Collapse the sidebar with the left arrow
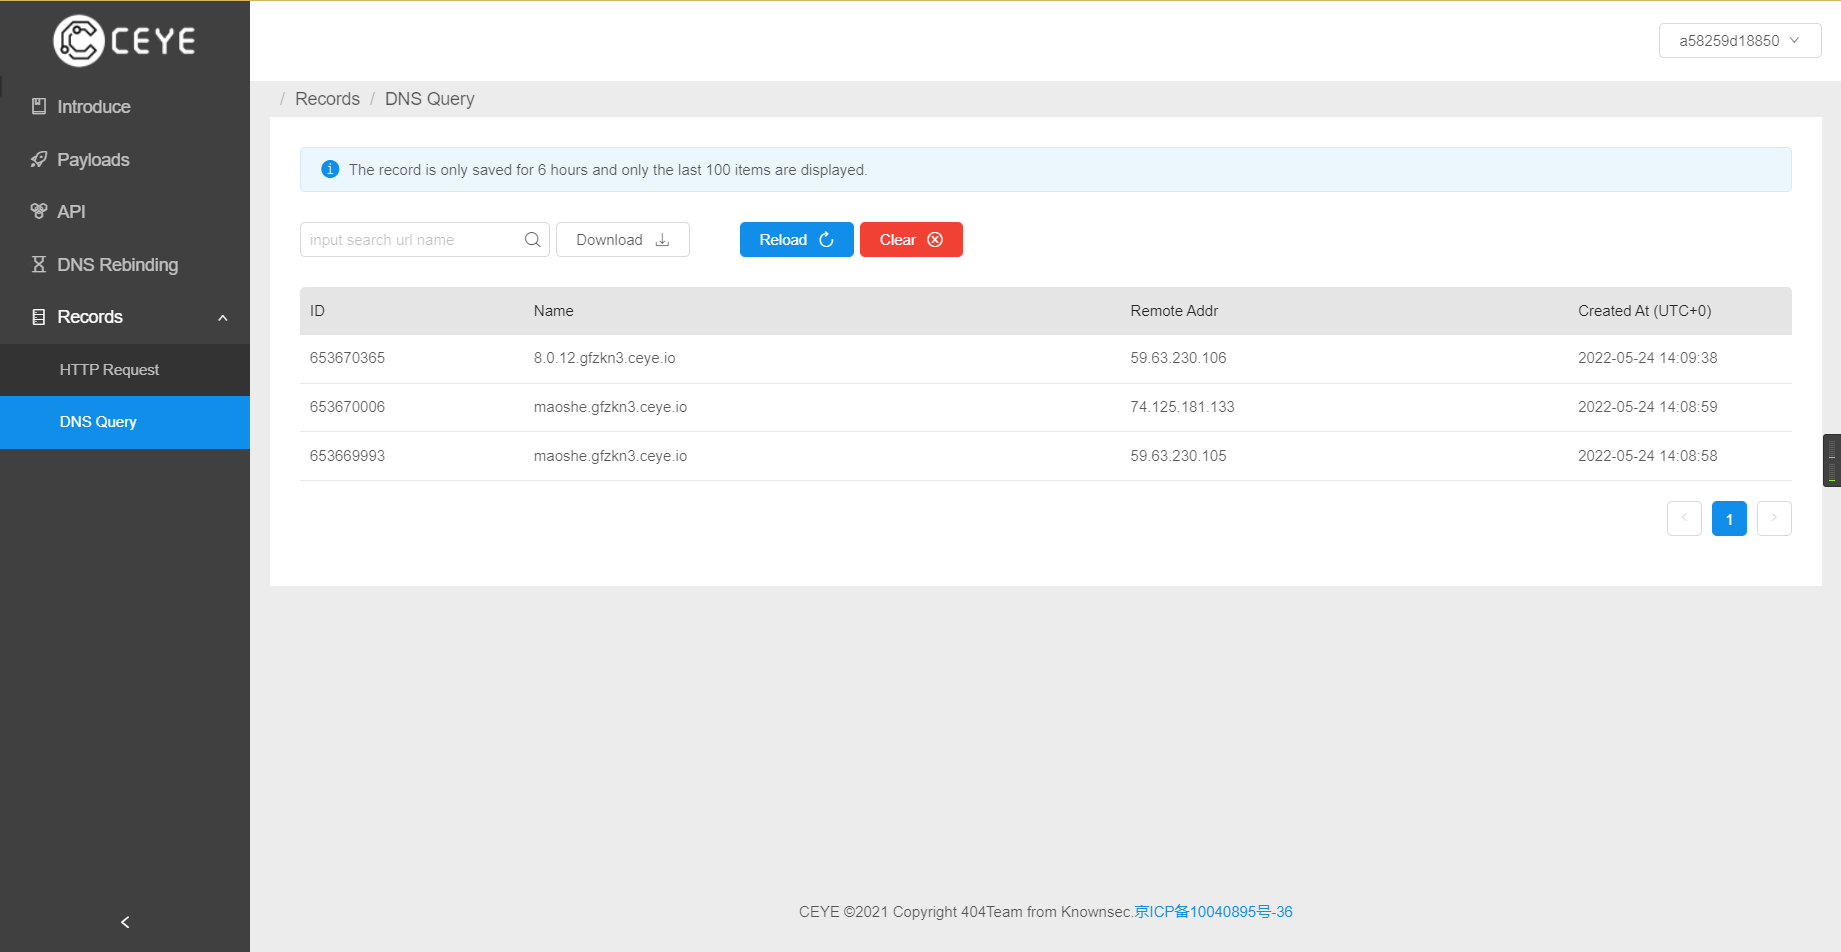This screenshot has width=1841, height=952. (125, 922)
